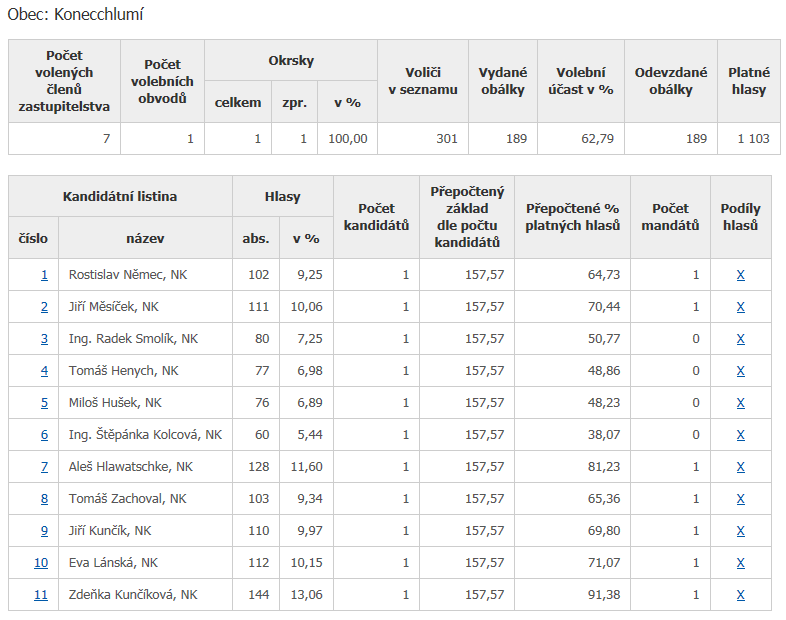Click vote share X for Zdeňka Kunčíková
786x620 pixels.
(740, 595)
